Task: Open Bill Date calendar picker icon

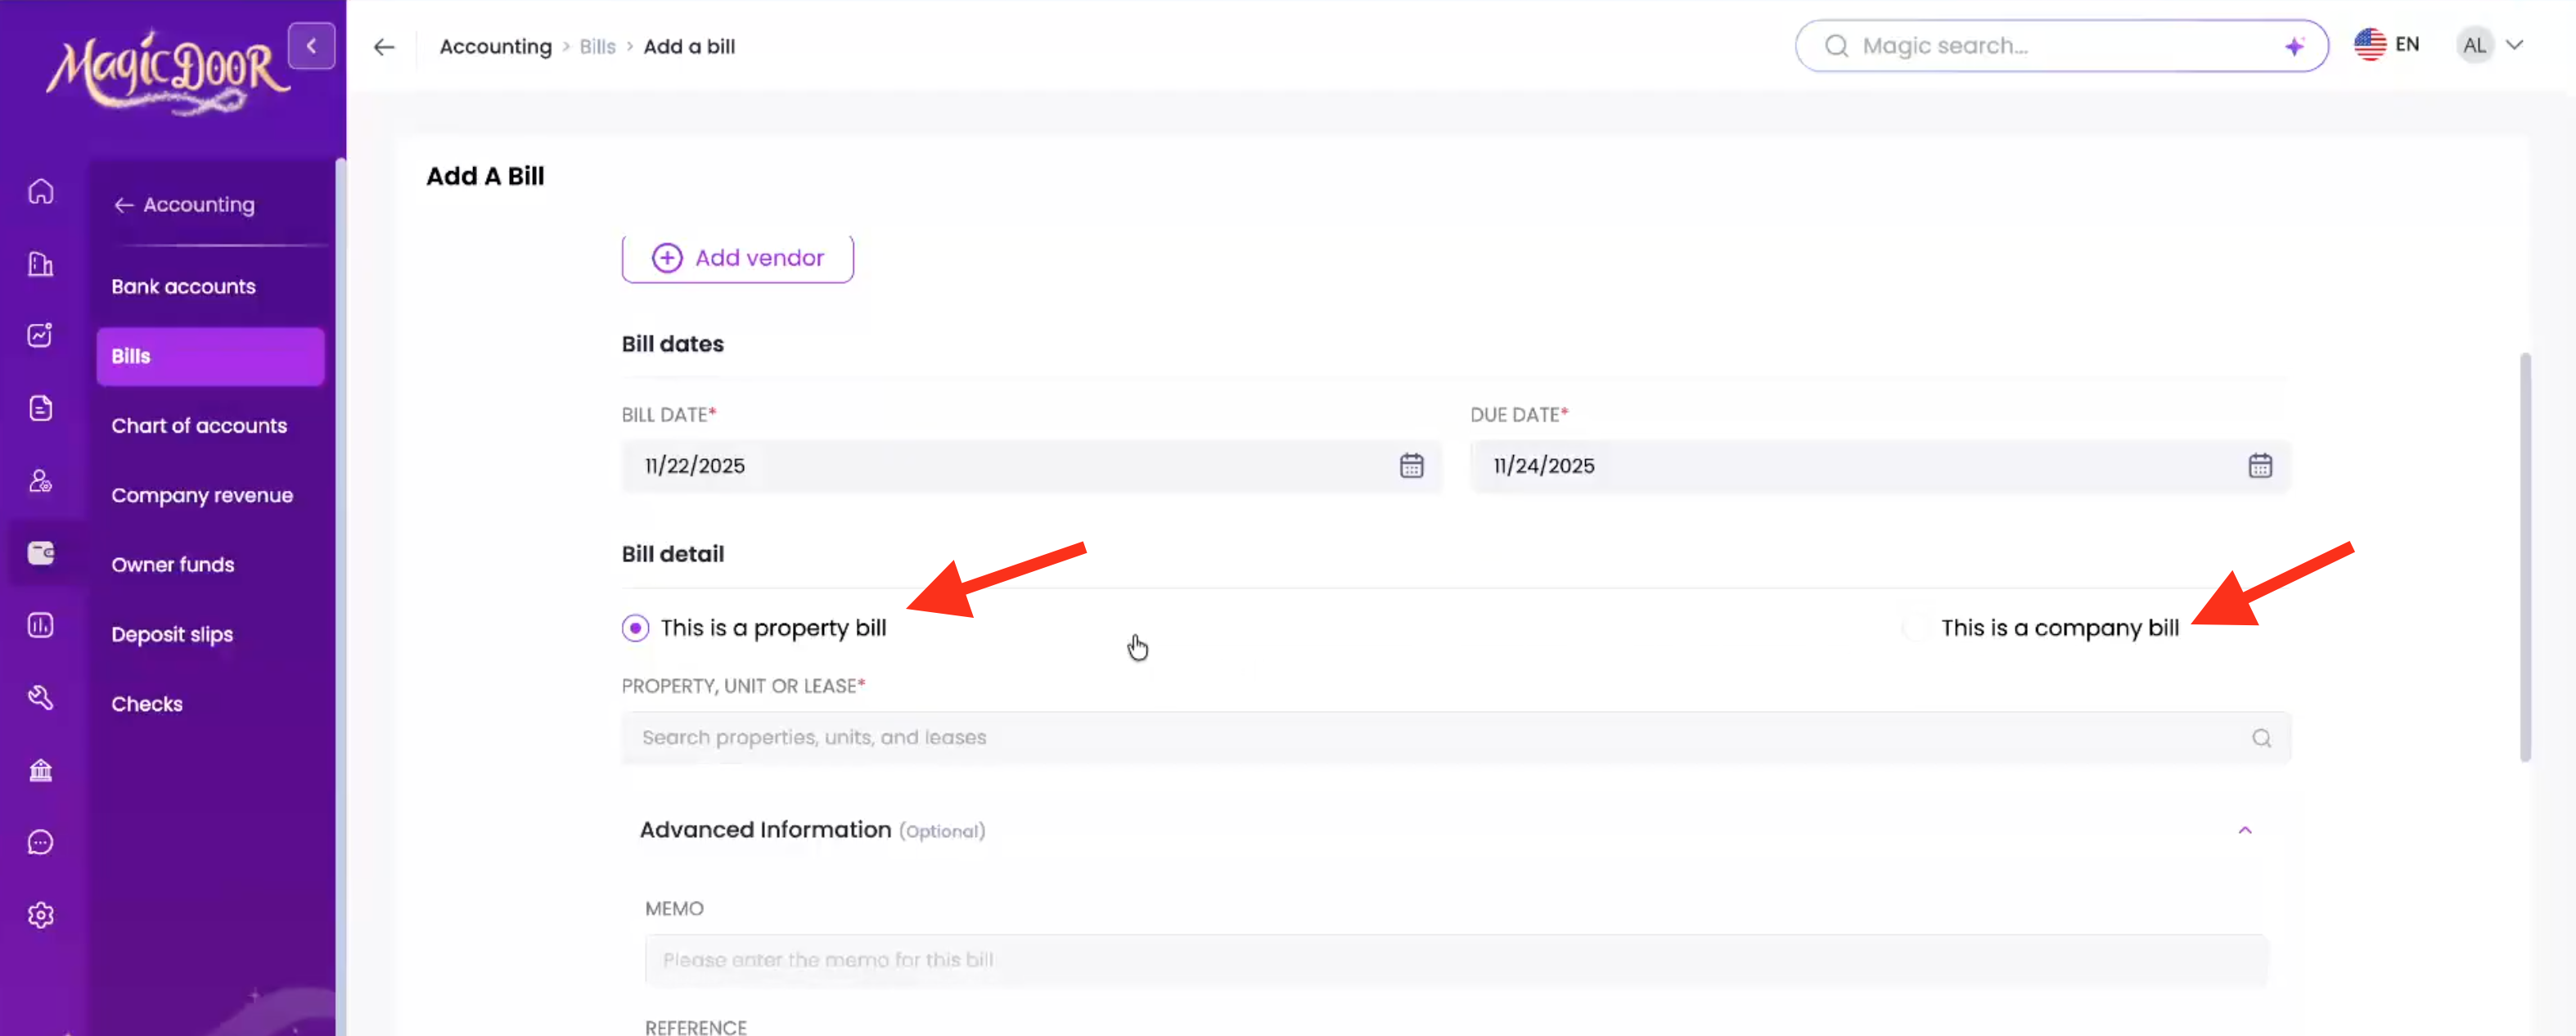Action: click(1411, 466)
